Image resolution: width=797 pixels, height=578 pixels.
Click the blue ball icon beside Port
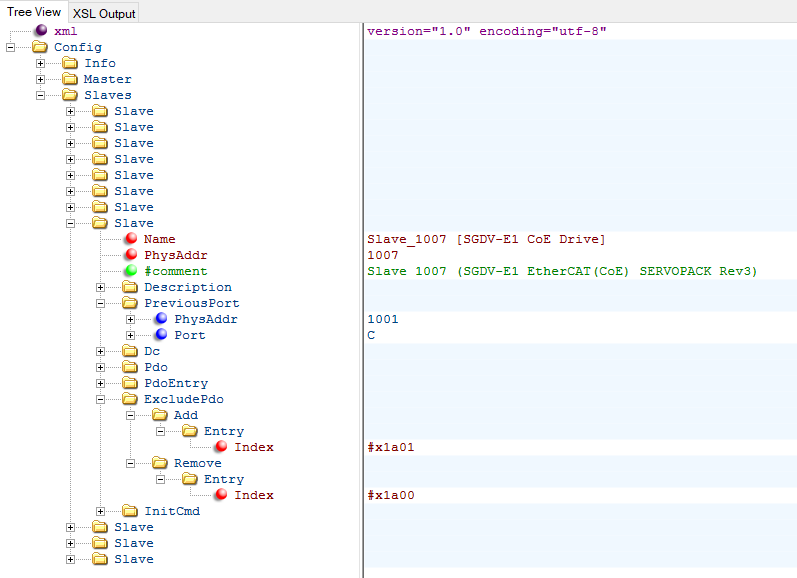point(160,335)
